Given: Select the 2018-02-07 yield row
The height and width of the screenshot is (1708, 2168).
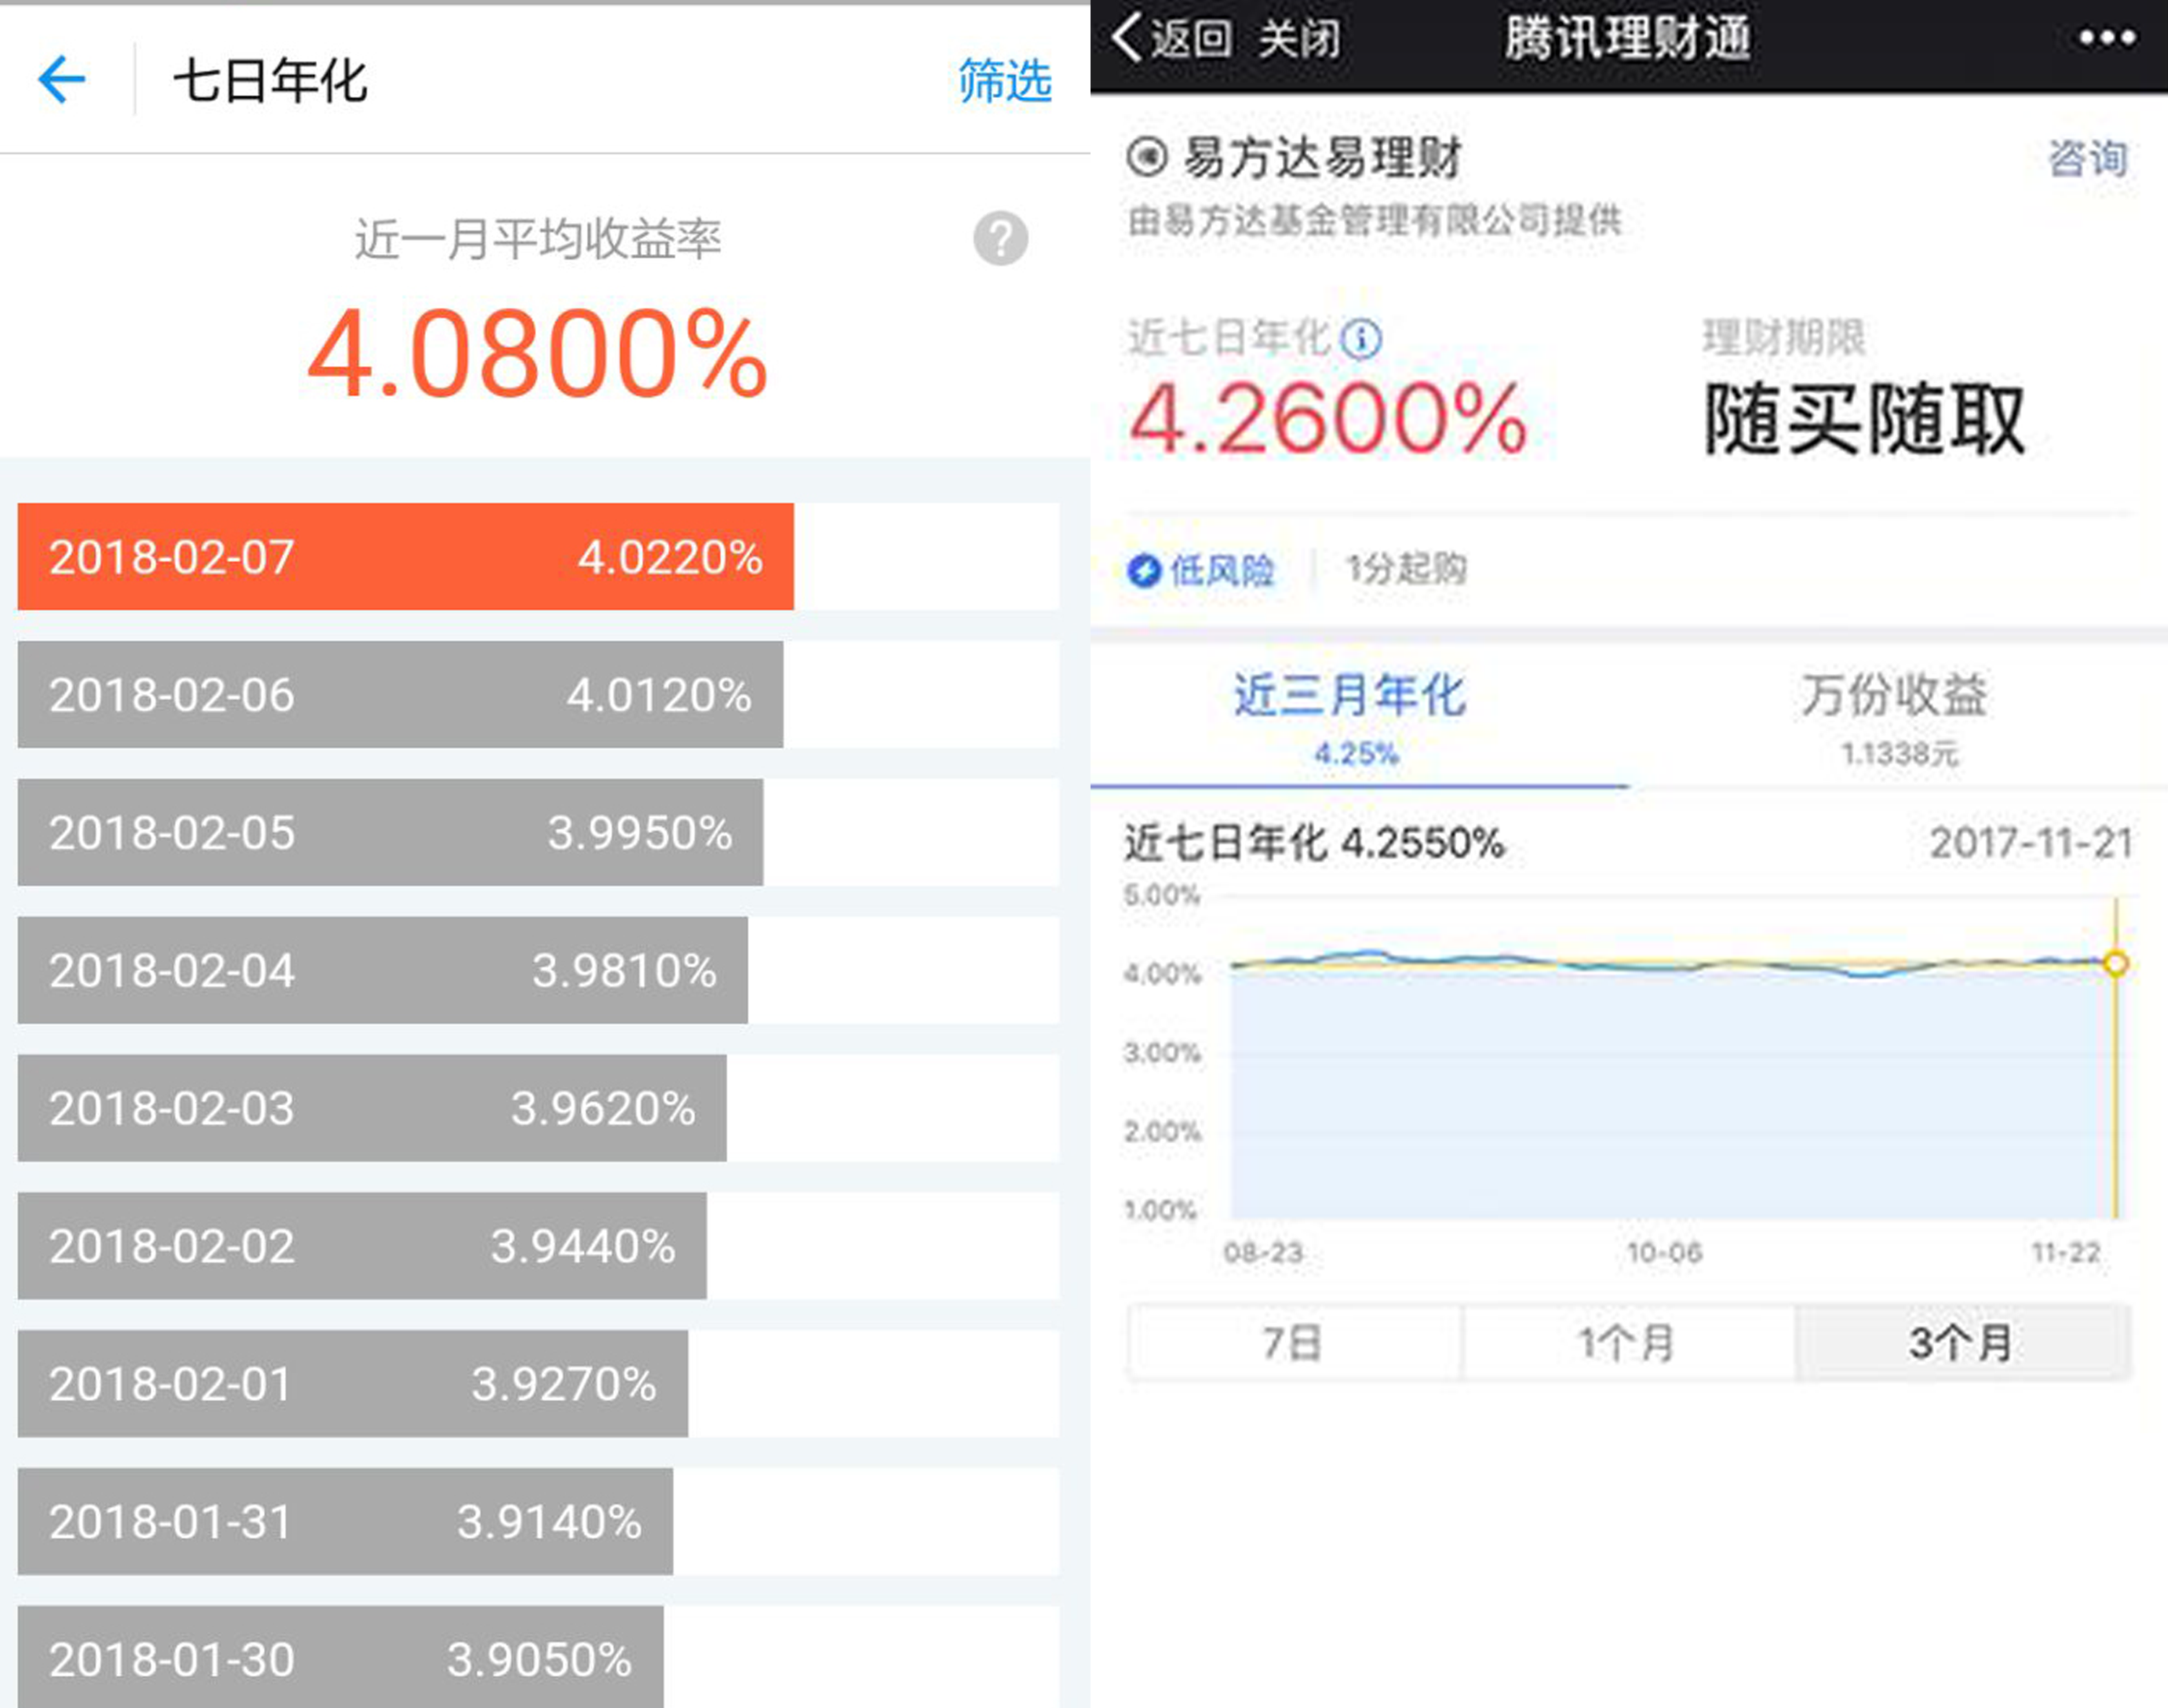Looking at the screenshot, I should [x=538, y=557].
